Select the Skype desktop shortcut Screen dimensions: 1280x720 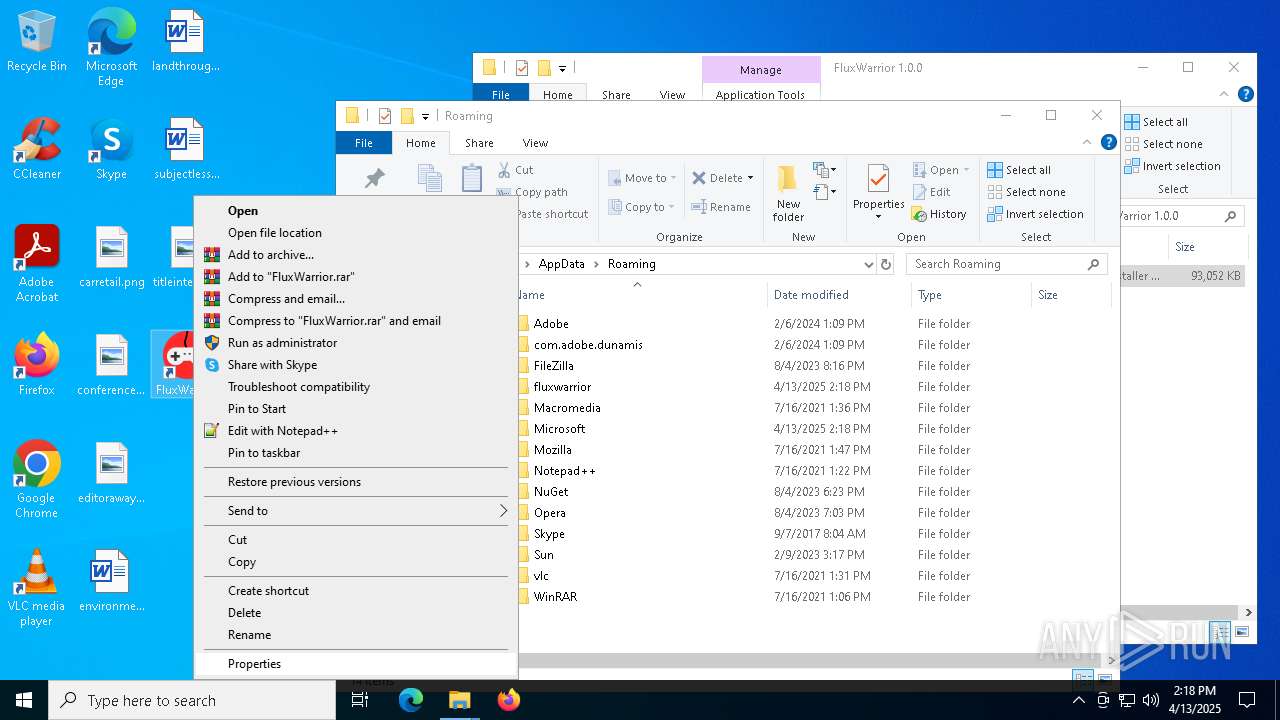[x=111, y=150]
